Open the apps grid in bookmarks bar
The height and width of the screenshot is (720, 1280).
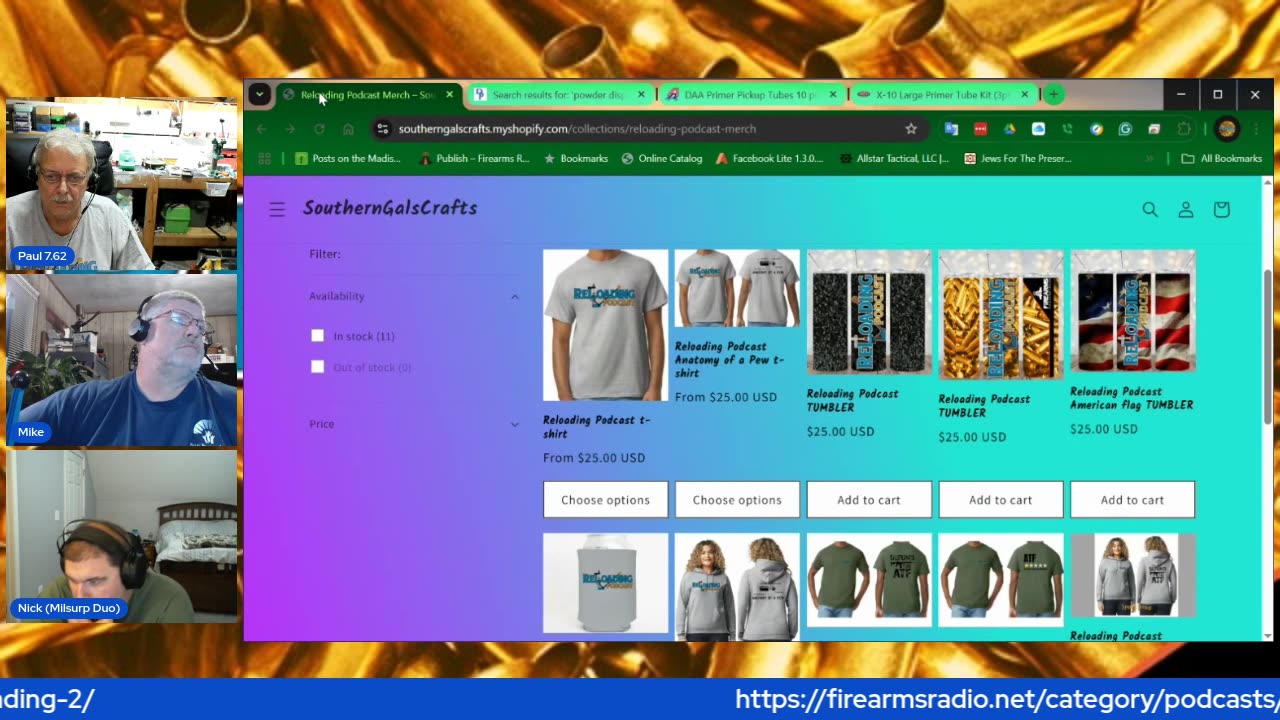pos(265,158)
